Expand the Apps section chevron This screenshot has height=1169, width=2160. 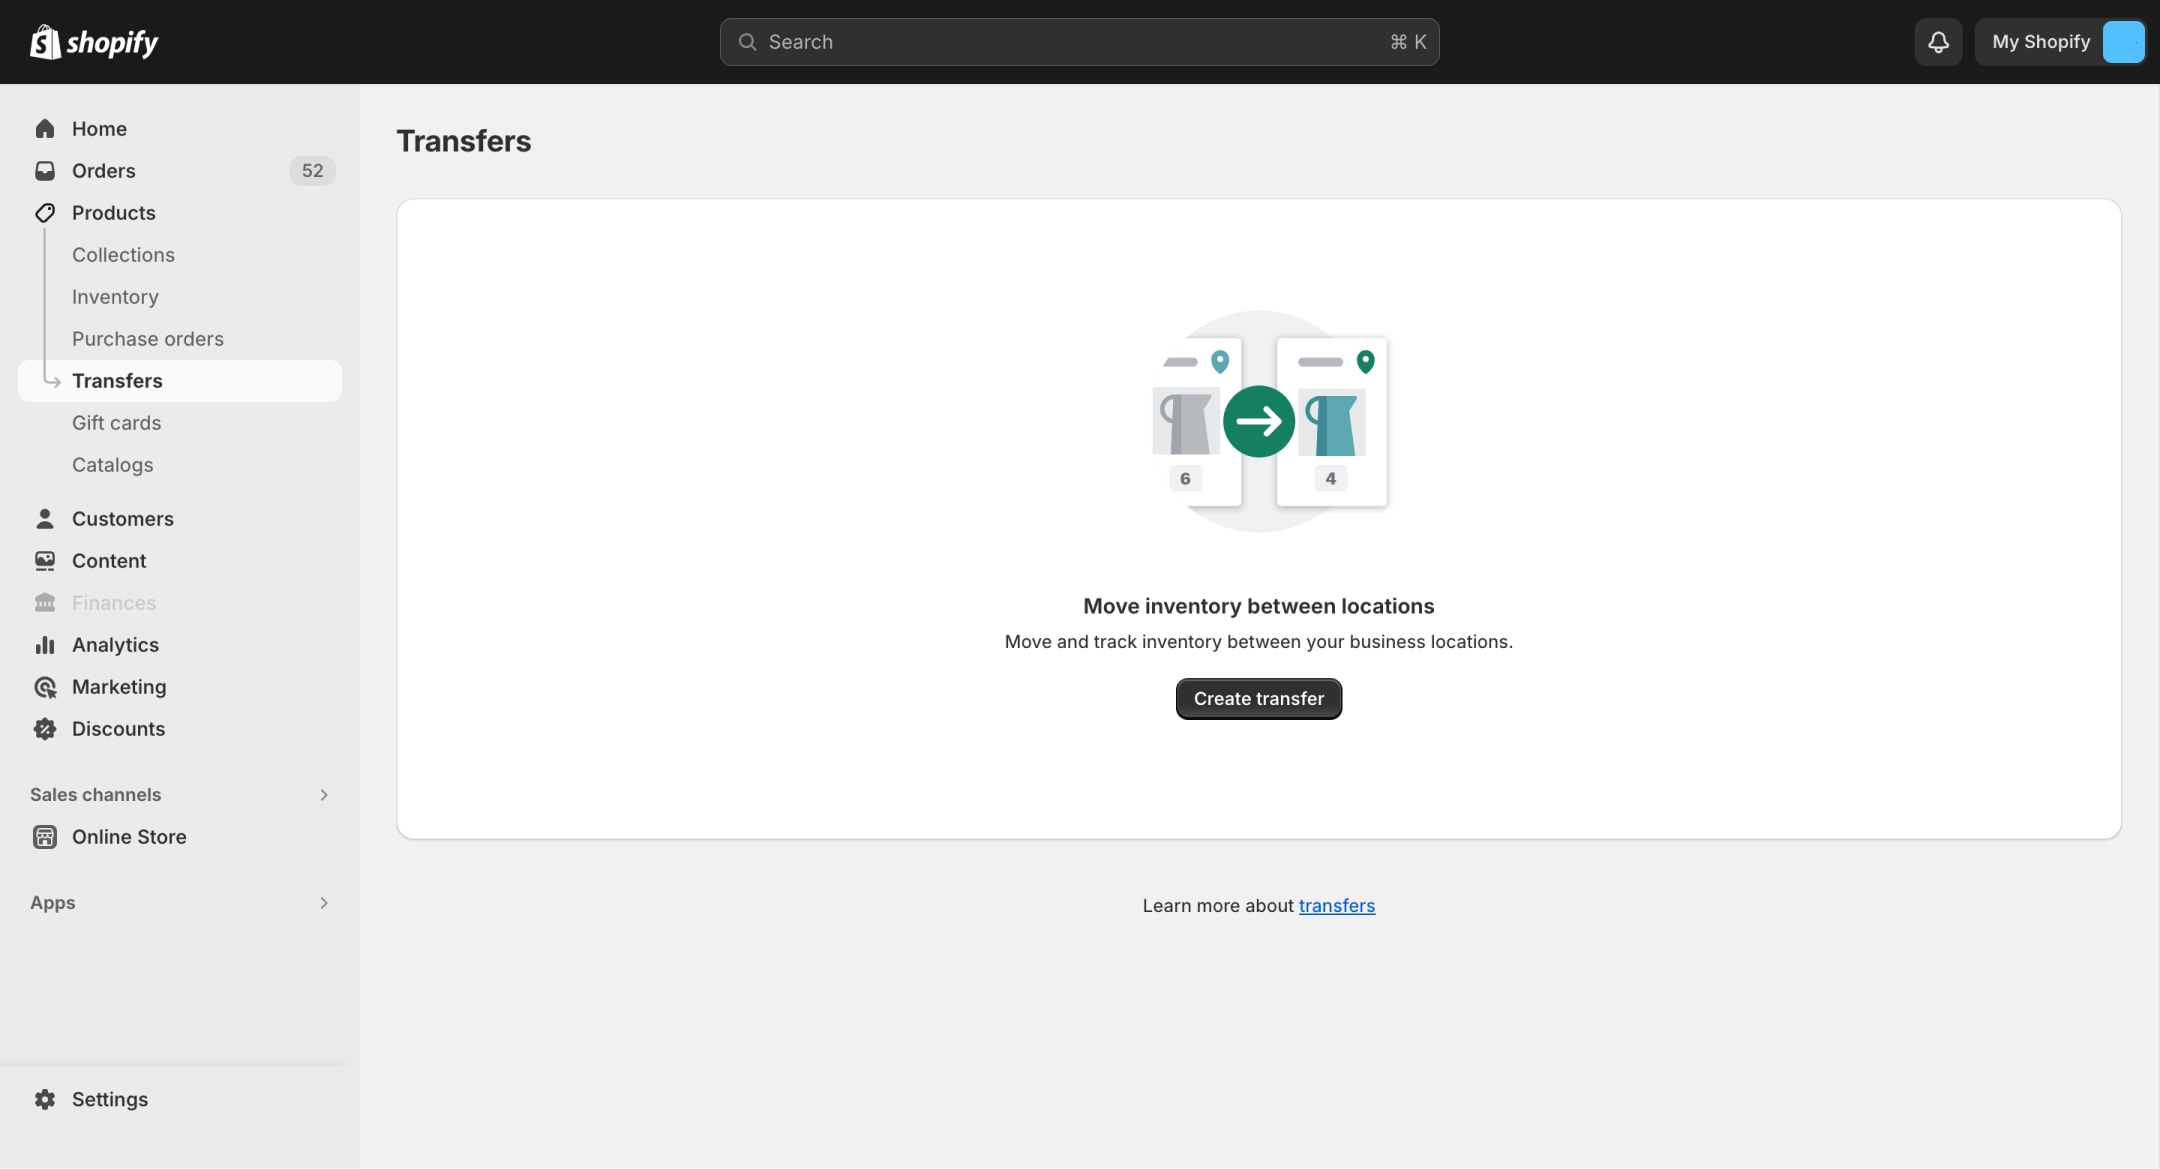tap(324, 903)
